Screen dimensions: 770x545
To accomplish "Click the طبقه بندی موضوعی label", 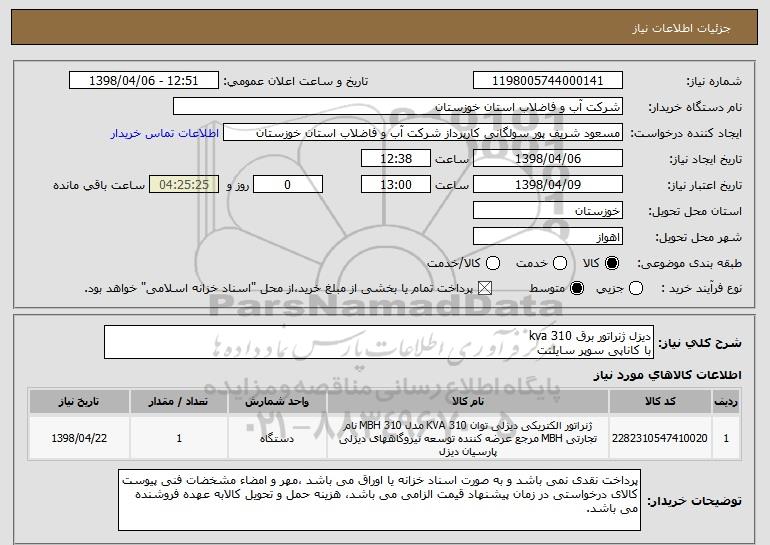I will (x=689, y=264).
